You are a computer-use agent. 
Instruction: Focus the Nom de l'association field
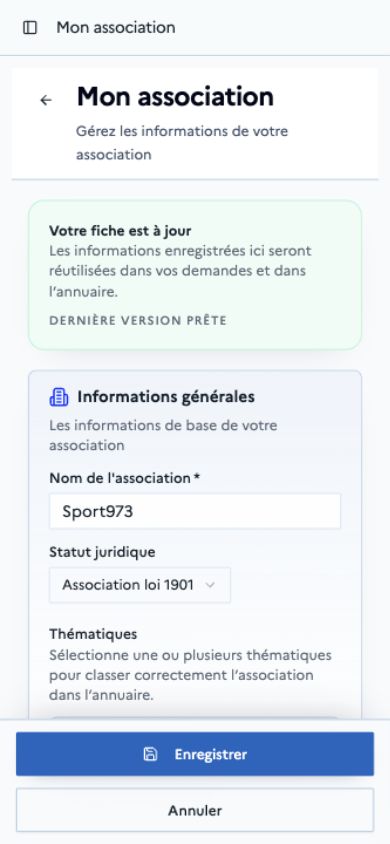click(195, 511)
